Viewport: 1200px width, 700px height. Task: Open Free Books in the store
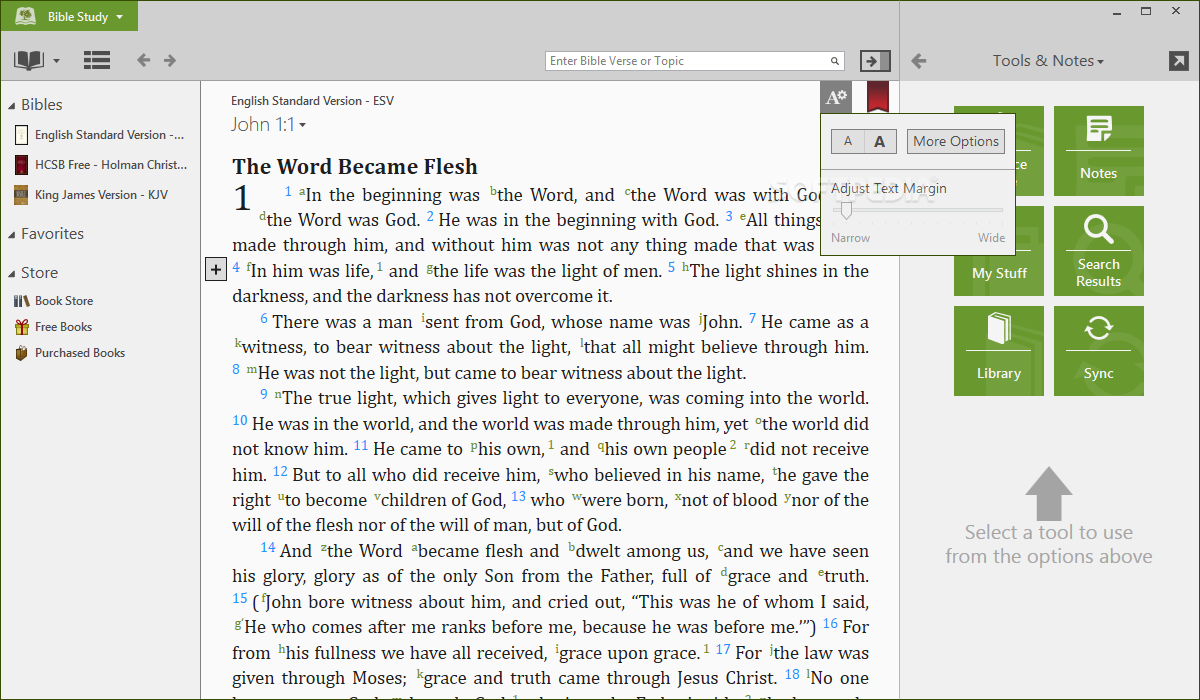point(63,327)
